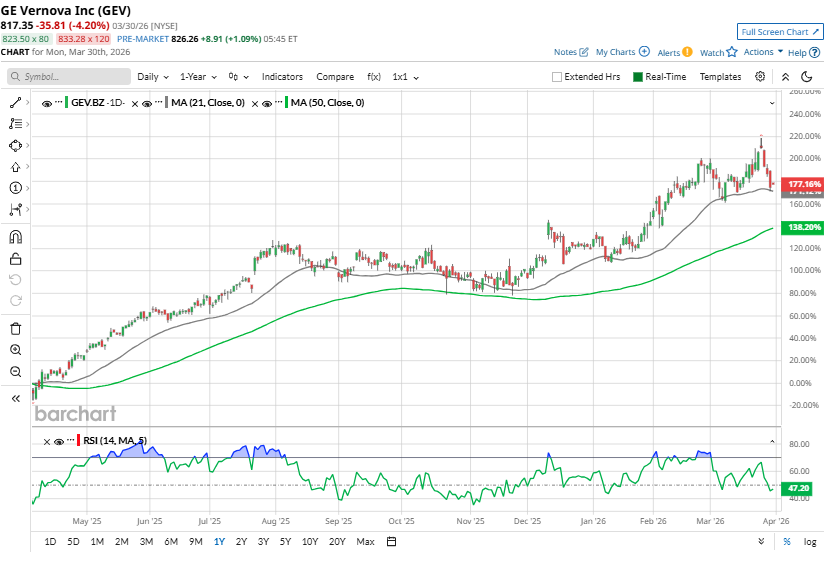828x571 pixels.
Task: Open the Indicators menu
Action: [x=282, y=77]
